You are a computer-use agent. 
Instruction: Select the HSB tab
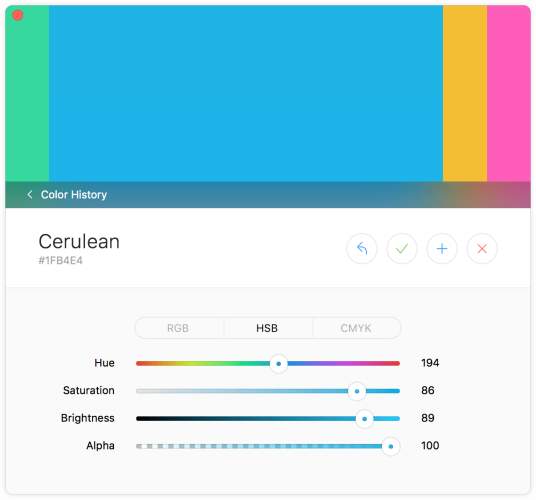point(268,328)
